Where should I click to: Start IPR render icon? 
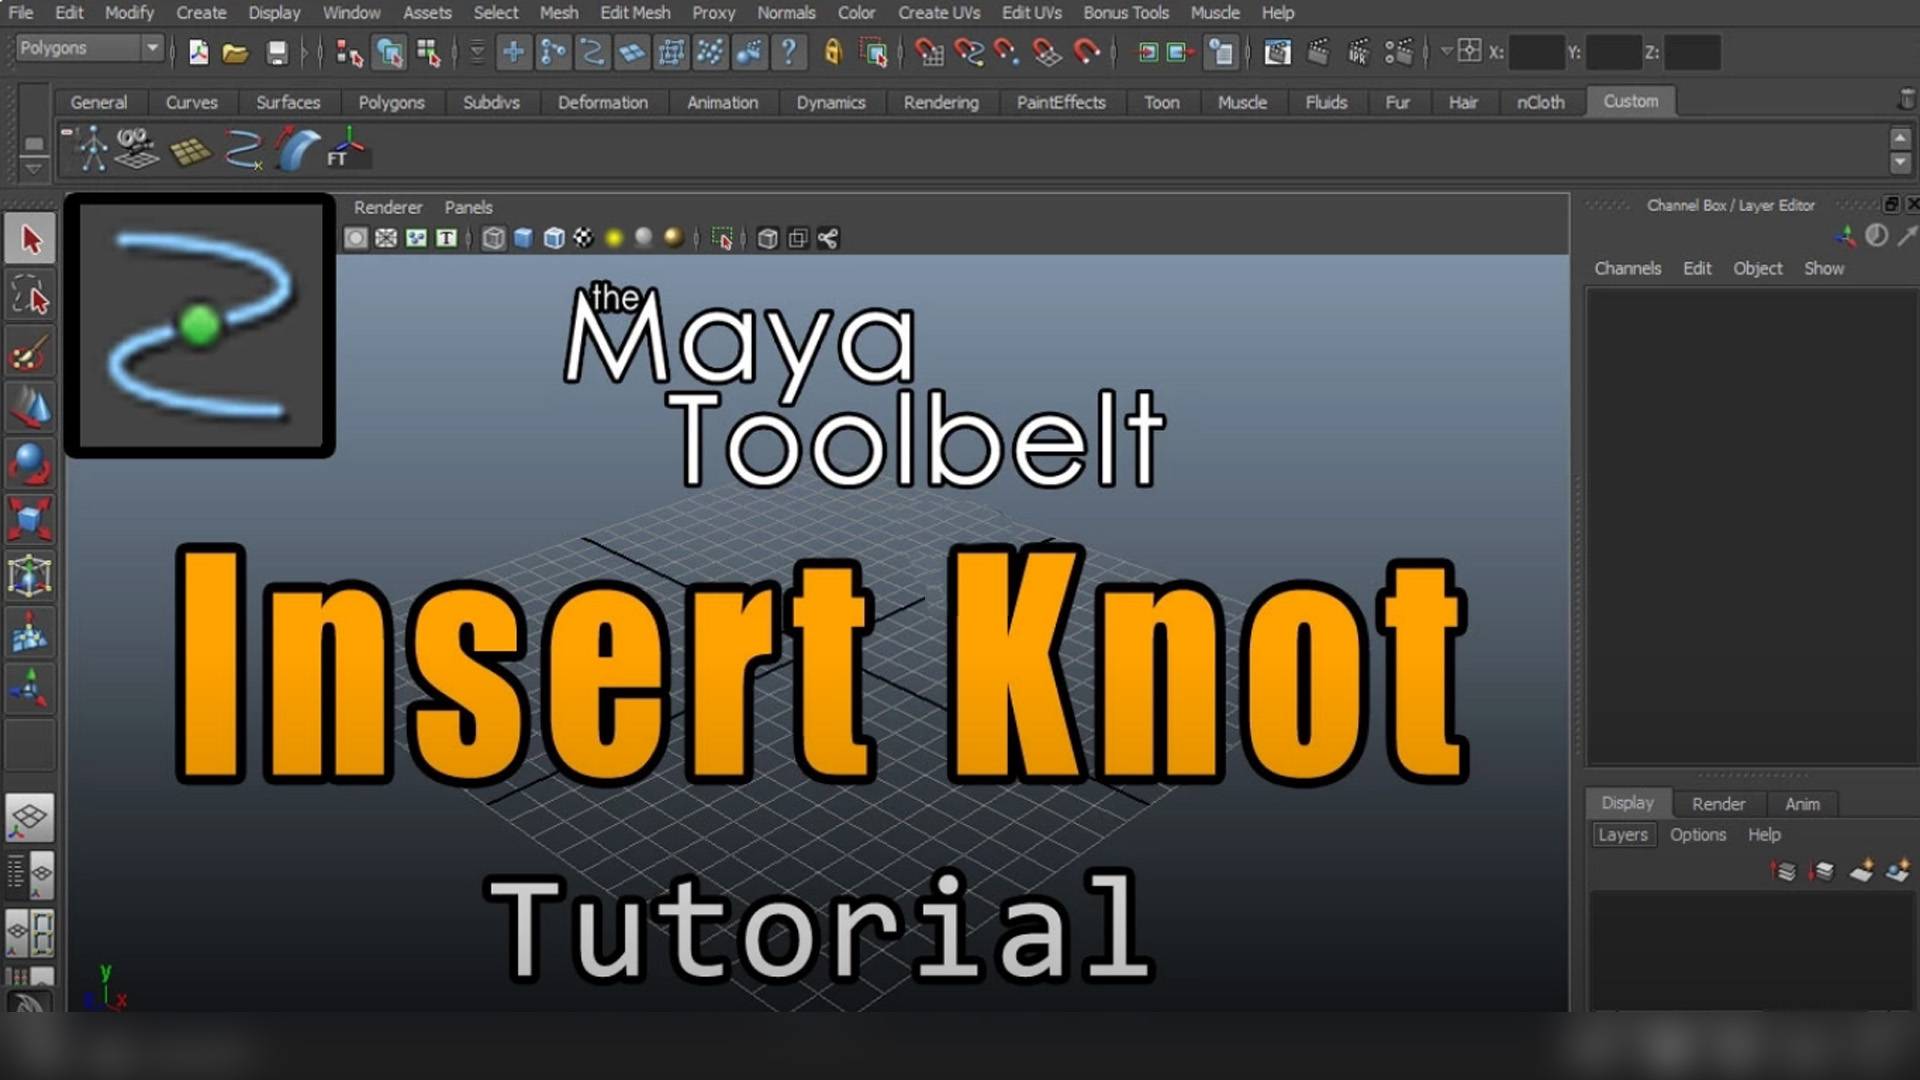1358,52
